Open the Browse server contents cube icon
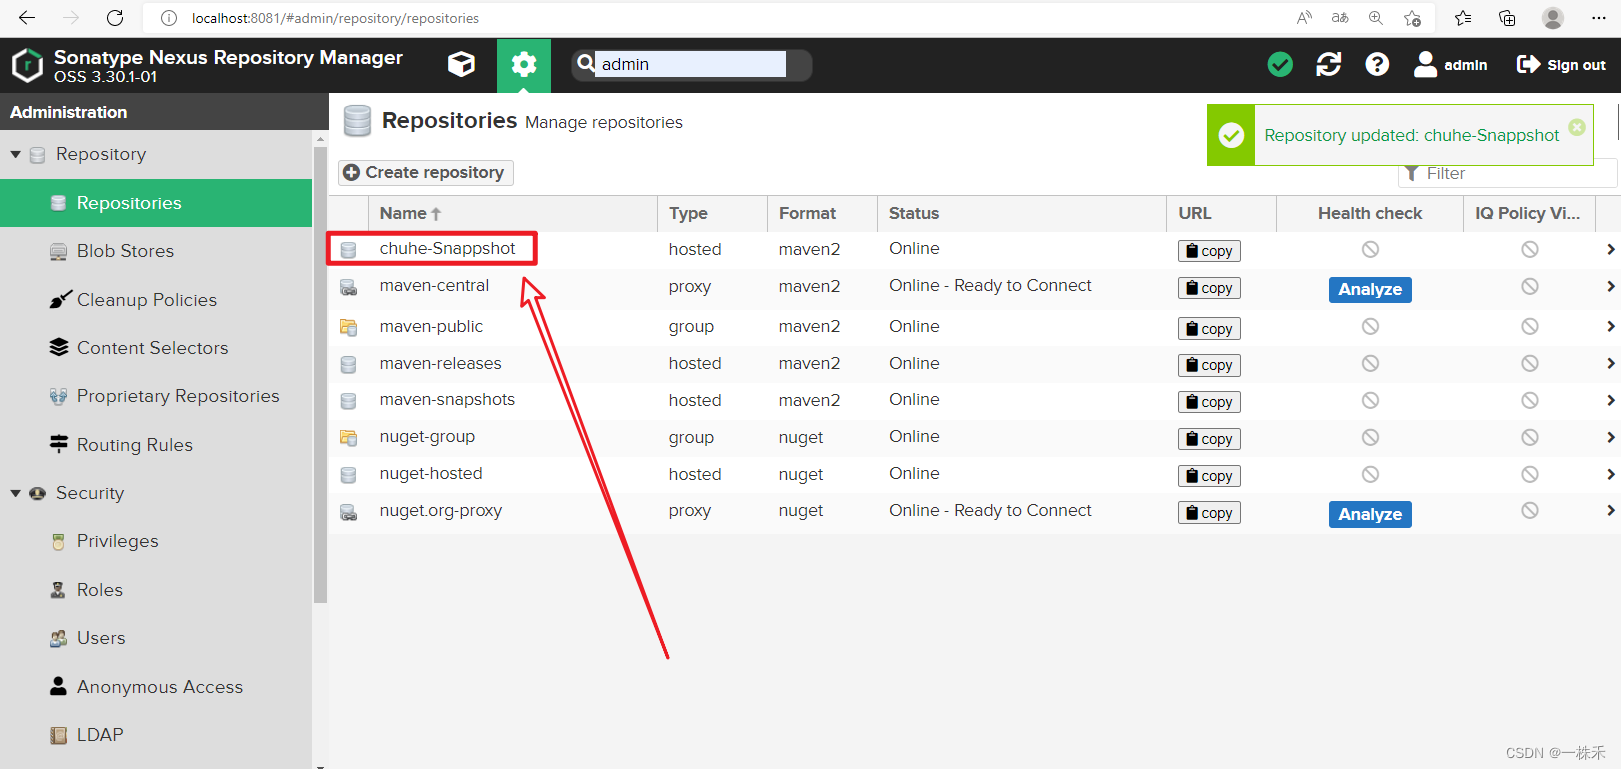This screenshot has width=1621, height=769. coord(461,65)
